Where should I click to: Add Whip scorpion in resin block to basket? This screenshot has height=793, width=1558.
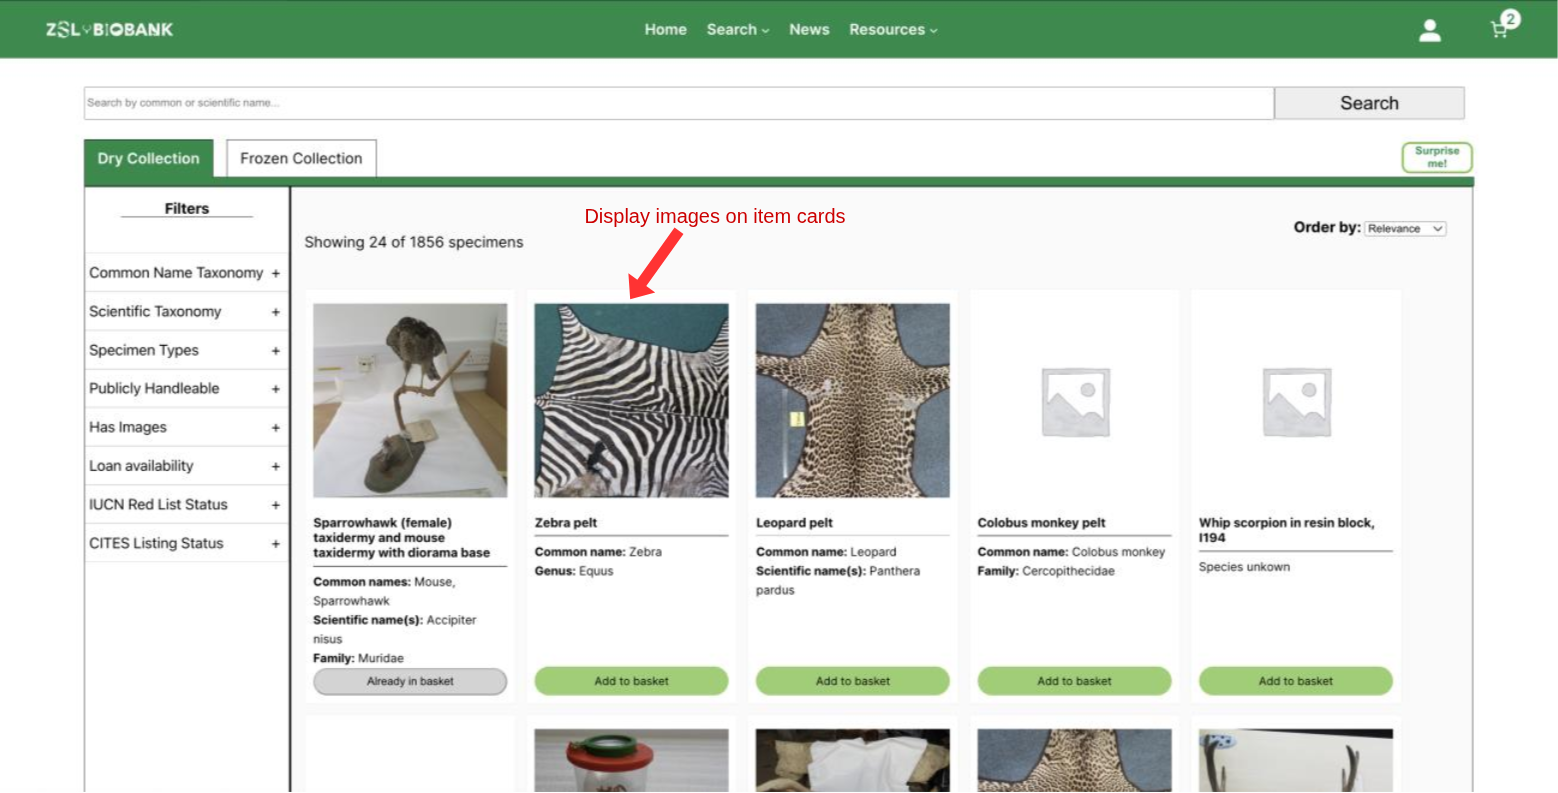[1296, 681]
